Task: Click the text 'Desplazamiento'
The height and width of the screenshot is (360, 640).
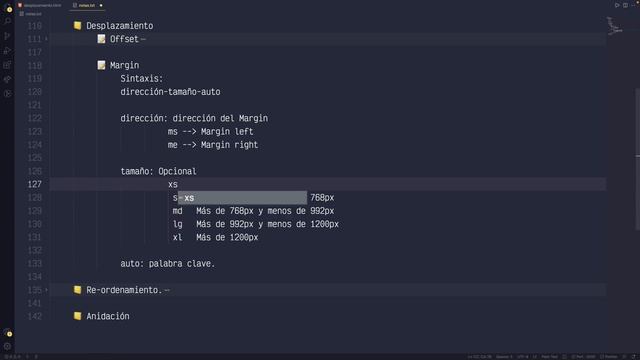Action: tap(120, 26)
